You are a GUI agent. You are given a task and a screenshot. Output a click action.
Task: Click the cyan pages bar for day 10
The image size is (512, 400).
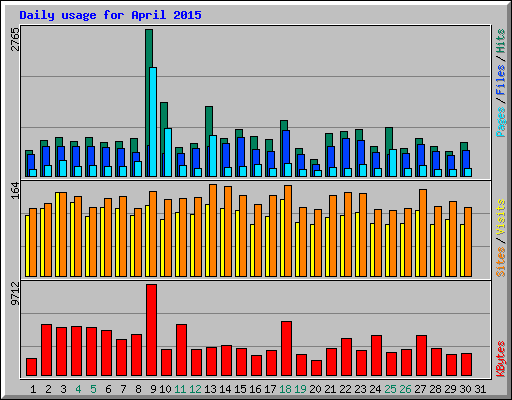coord(168,152)
